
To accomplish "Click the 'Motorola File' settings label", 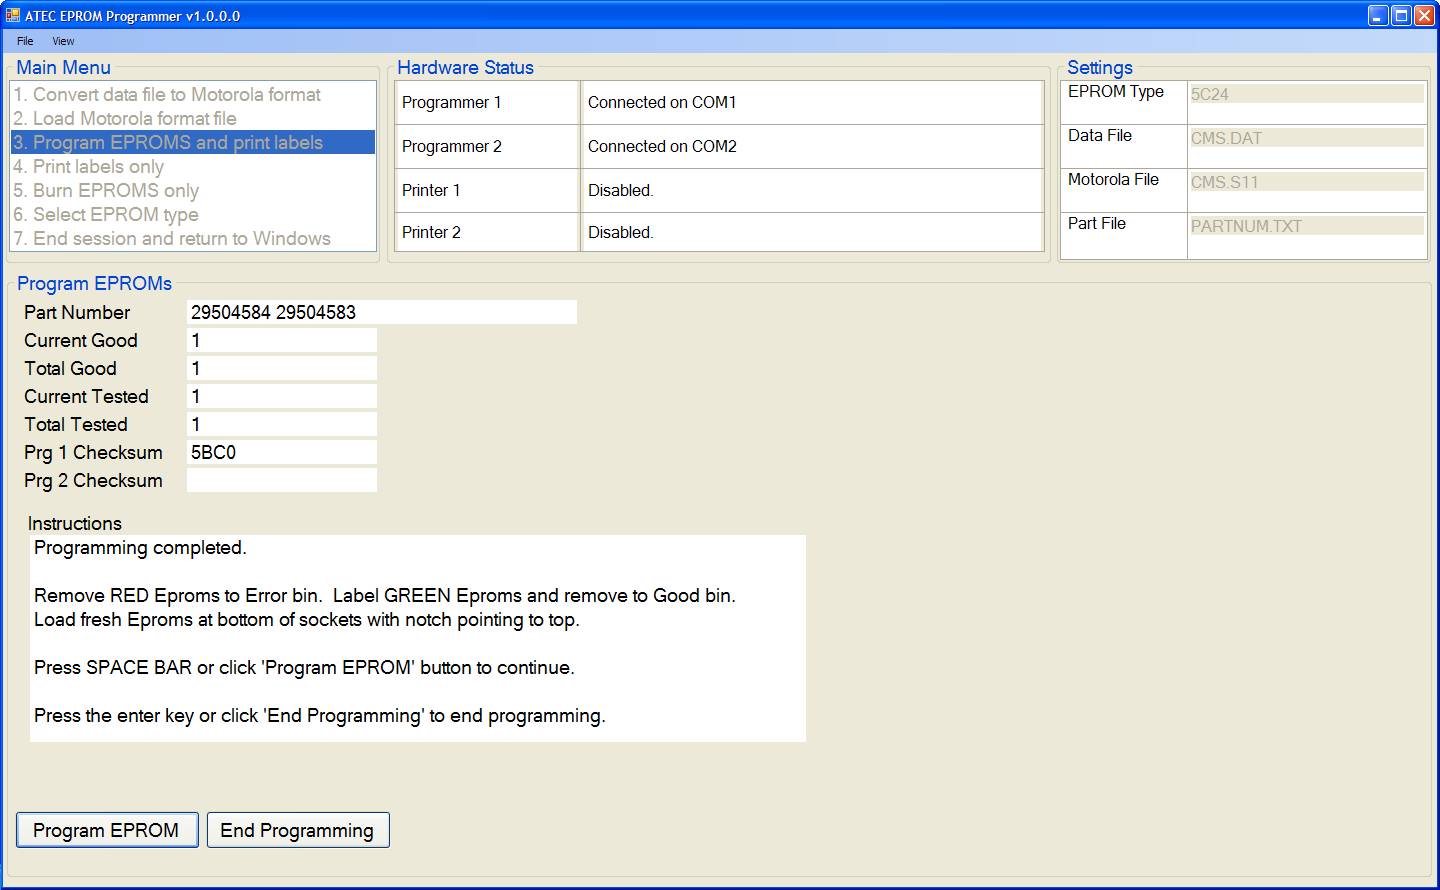I will pos(1113,179).
